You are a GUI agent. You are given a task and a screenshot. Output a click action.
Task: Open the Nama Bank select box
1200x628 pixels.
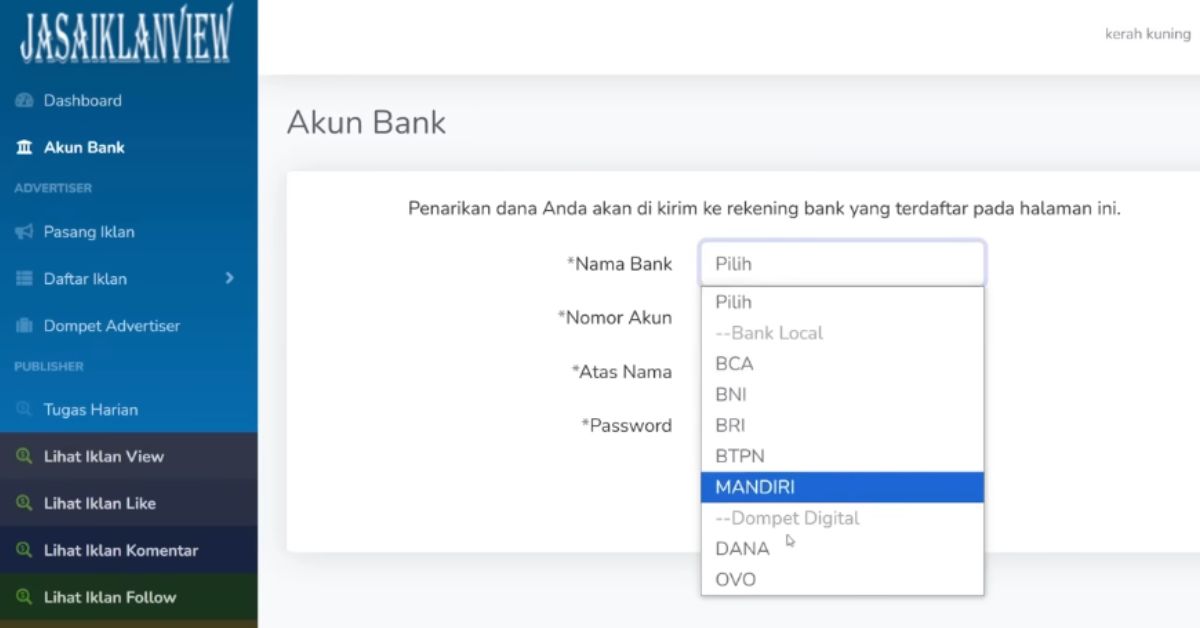pyautogui.click(x=842, y=264)
